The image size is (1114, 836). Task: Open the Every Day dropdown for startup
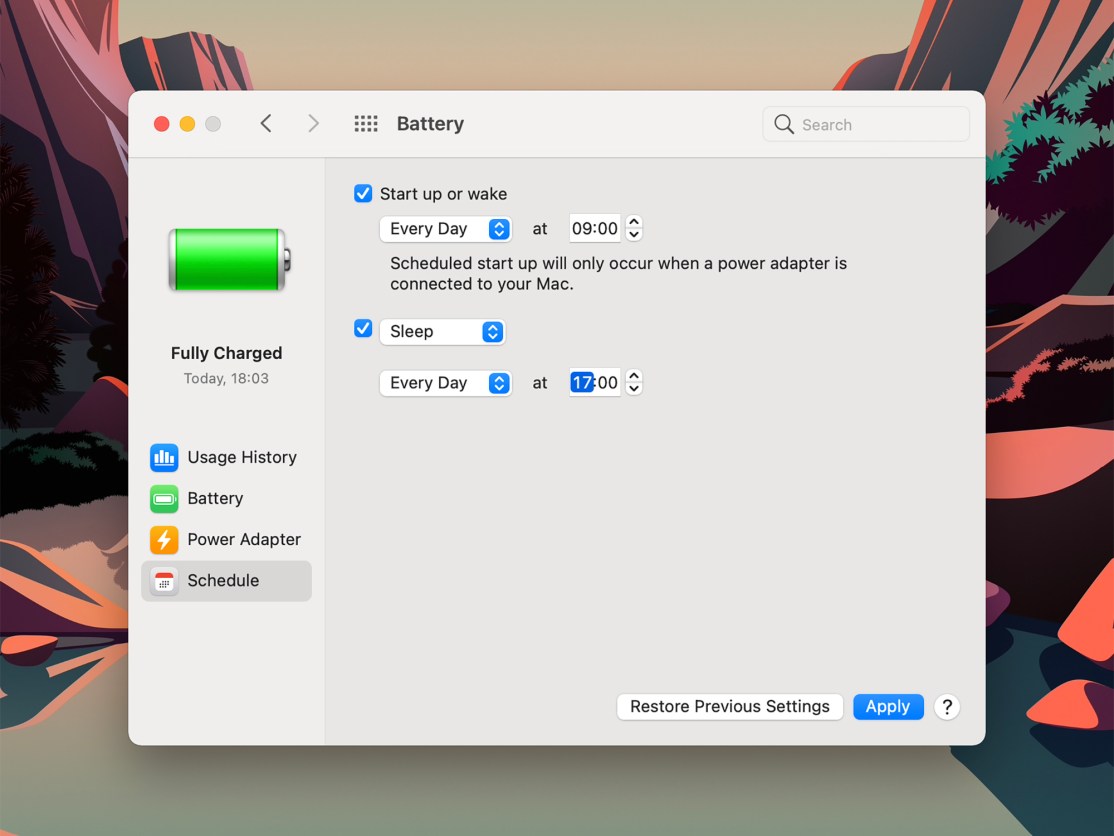(446, 229)
